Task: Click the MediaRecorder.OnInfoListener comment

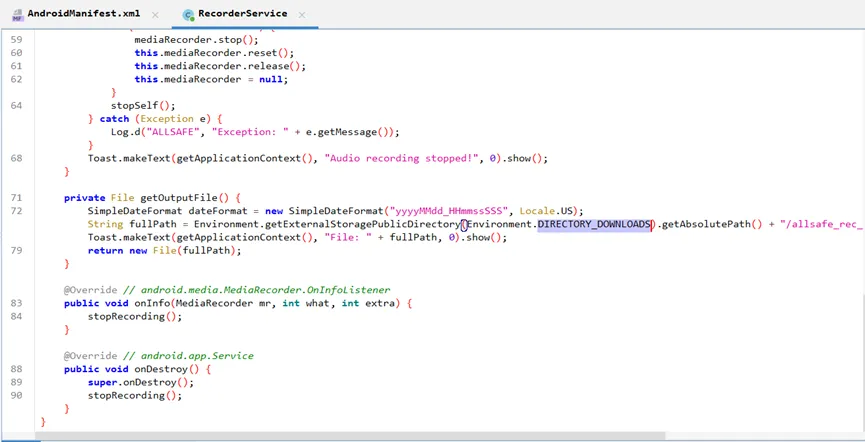Action: point(265,290)
